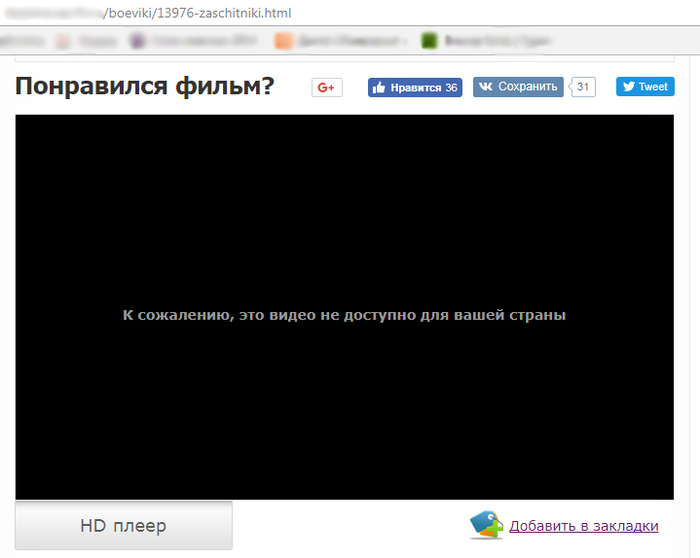700x558 pixels.
Task: Click the VK share counter showing 31
Action: [x=584, y=87]
